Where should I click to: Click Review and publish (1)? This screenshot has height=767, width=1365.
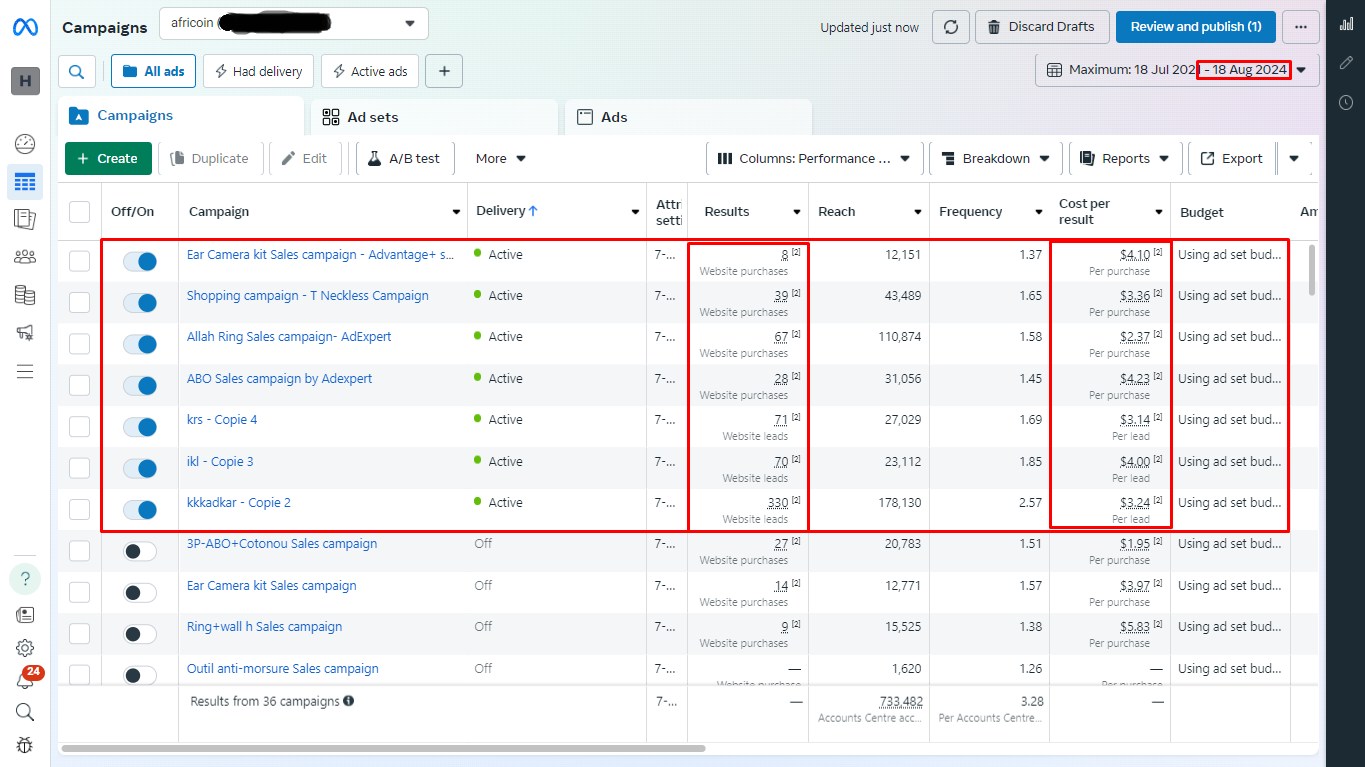coord(1196,27)
